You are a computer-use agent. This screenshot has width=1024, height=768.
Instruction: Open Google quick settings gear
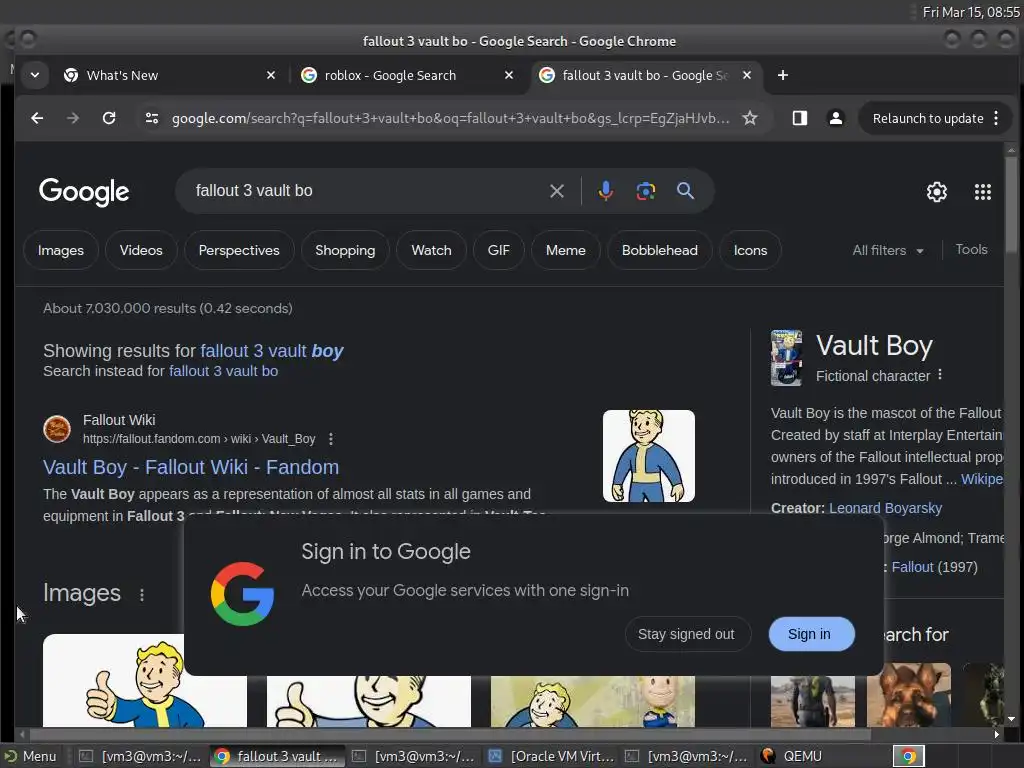click(x=936, y=192)
